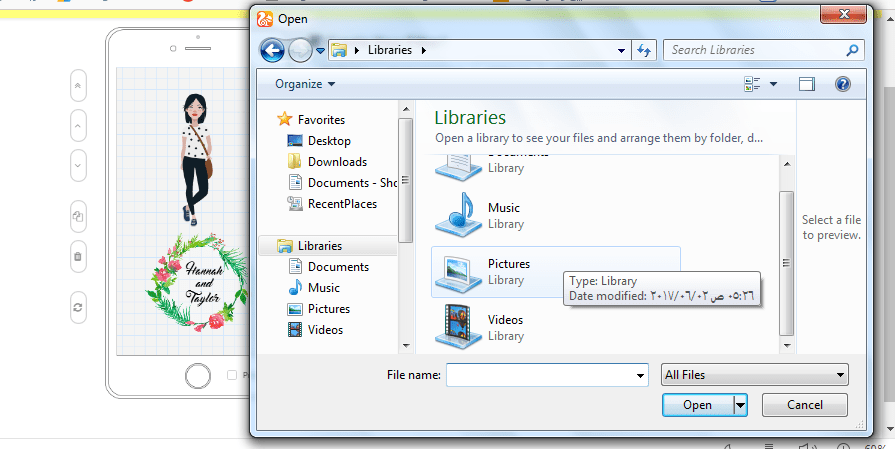Click the move layer up chevron icon
895x449 pixels.
[78, 126]
